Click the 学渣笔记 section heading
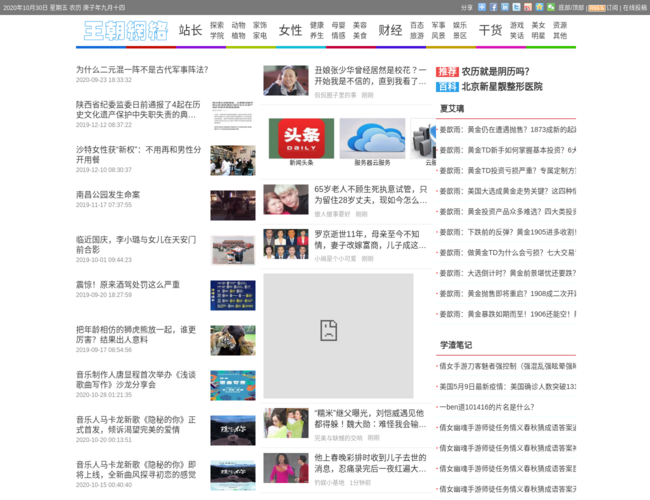 click(456, 345)
